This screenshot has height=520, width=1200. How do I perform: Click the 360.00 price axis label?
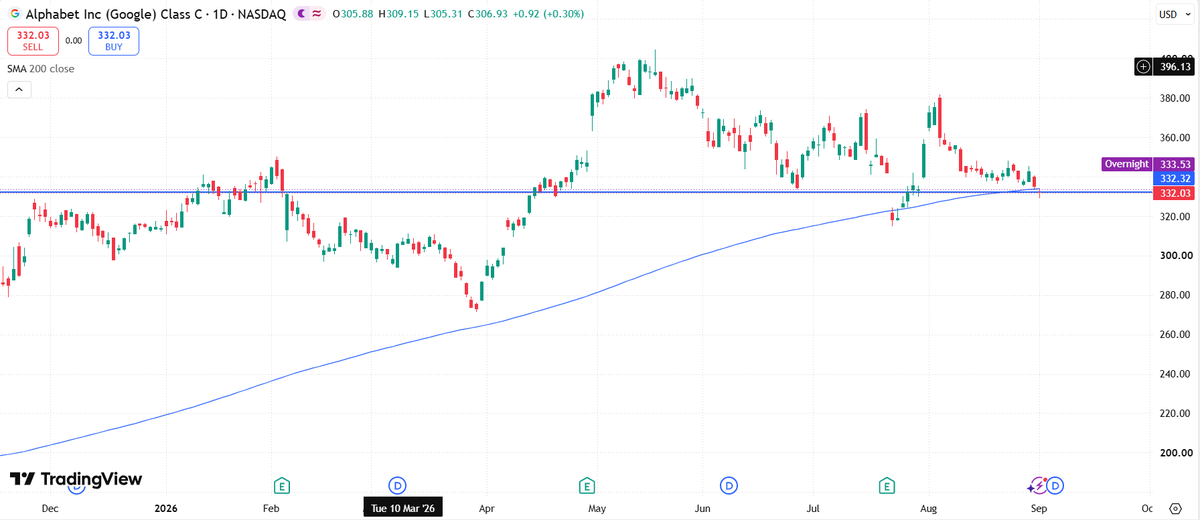(x=1174, y=138)
